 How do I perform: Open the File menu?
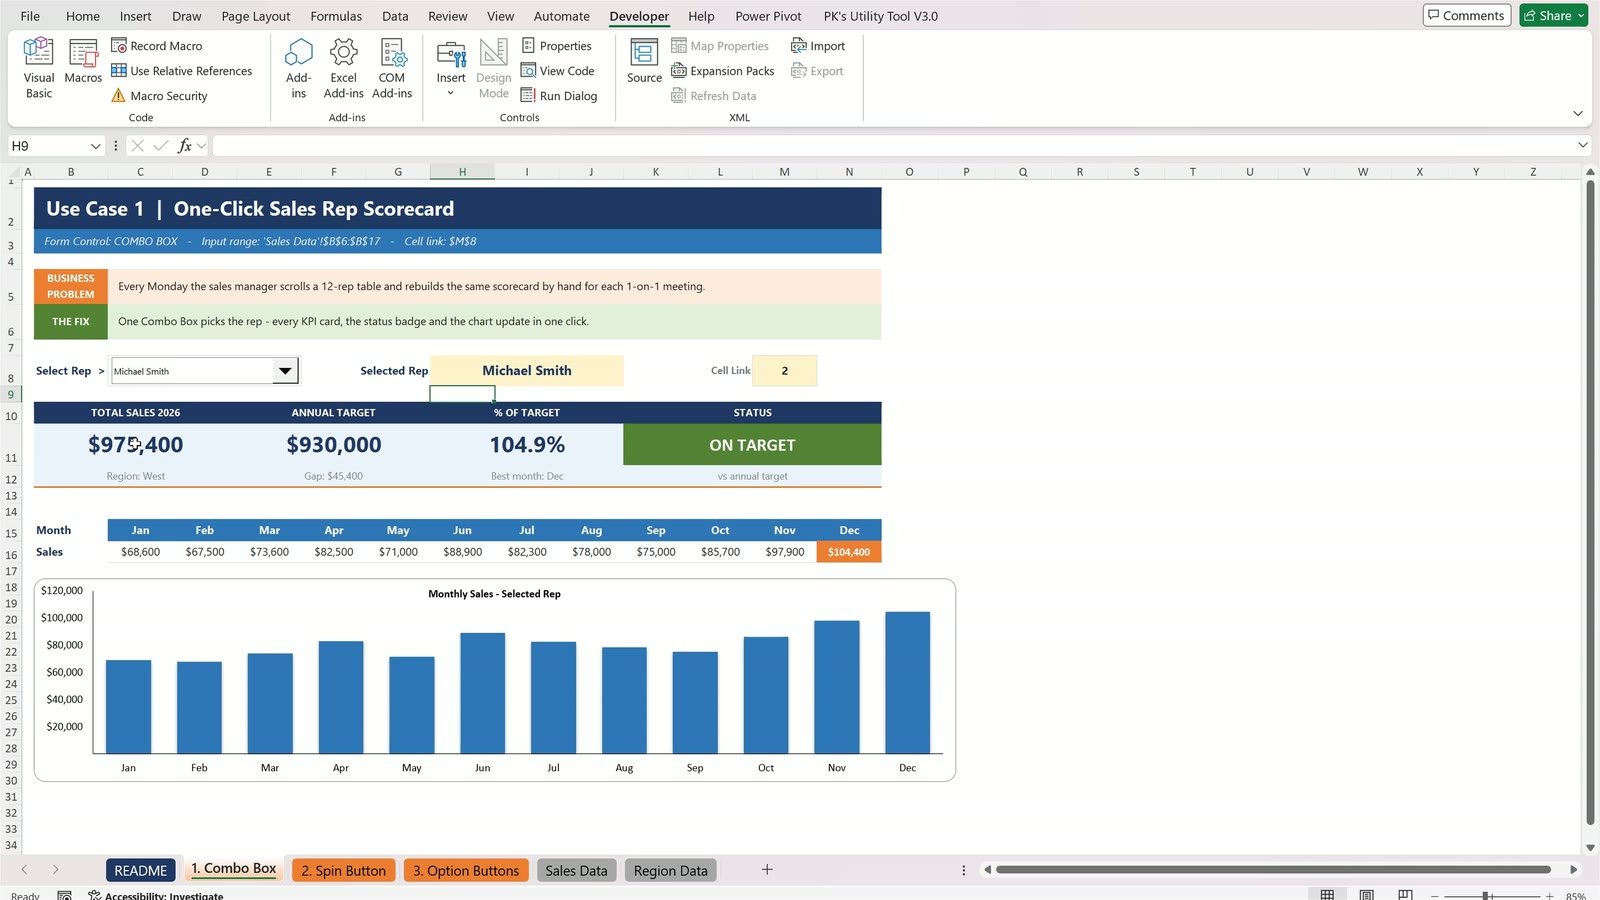tap(30, 16)
